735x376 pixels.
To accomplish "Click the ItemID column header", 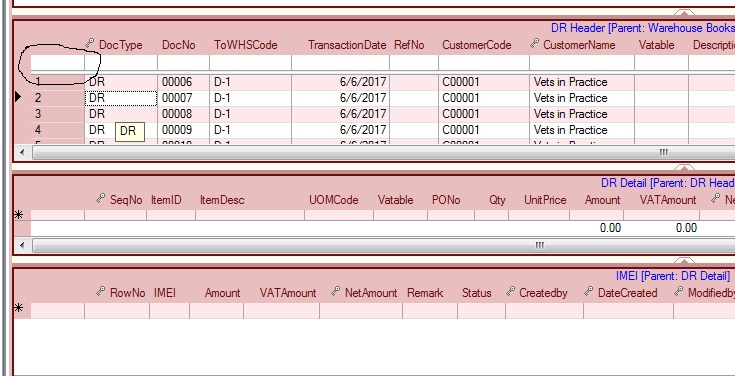I will 166,200.
